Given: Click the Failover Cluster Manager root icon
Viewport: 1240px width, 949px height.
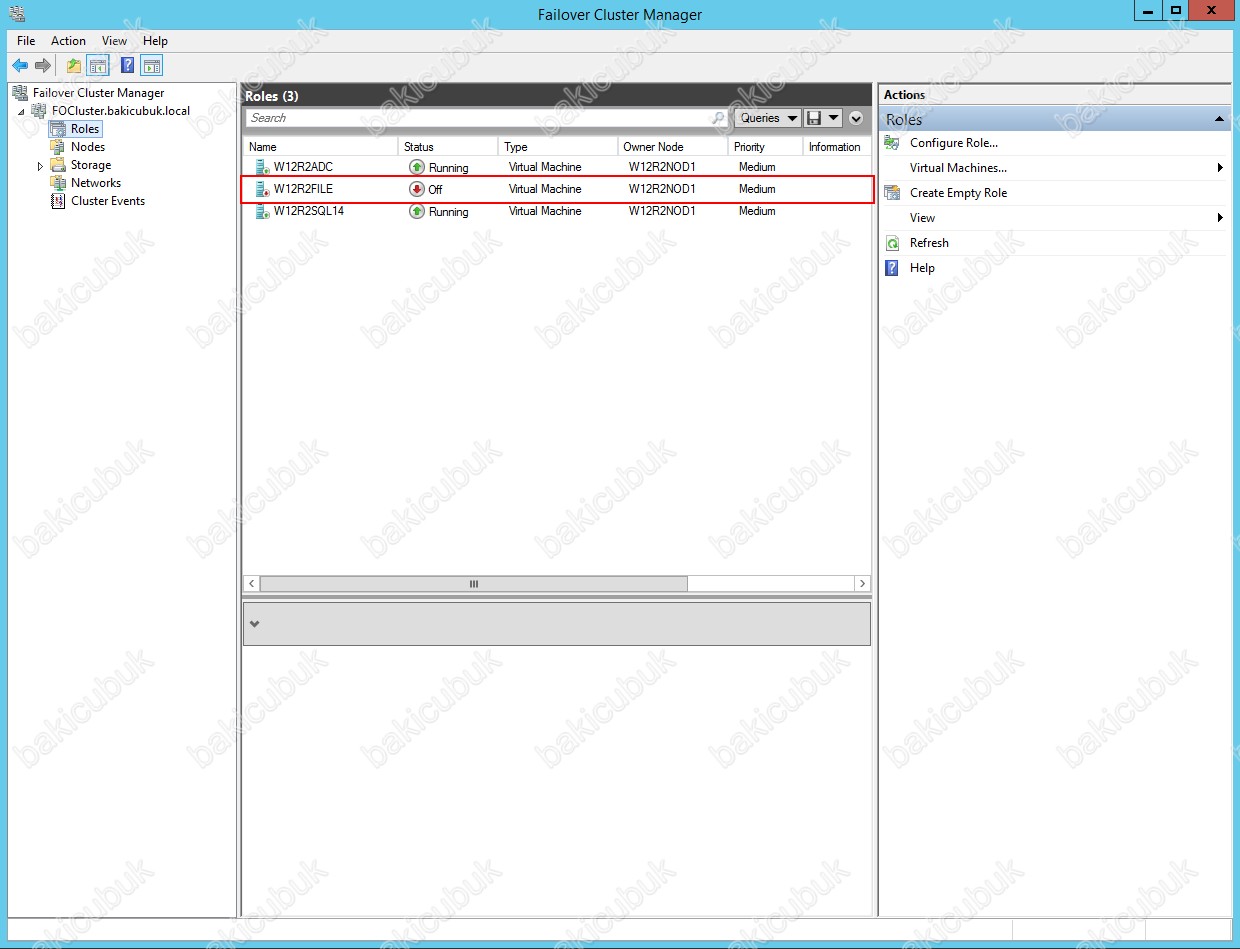Looking at the screenshot, I should pyautogui.click(x=19, y=93).
